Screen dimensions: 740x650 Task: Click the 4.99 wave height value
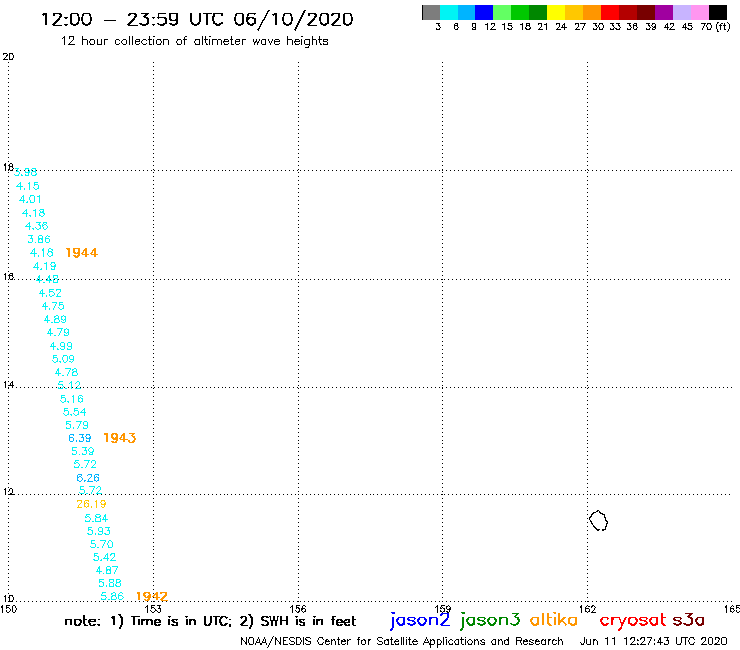coord(61,346)
